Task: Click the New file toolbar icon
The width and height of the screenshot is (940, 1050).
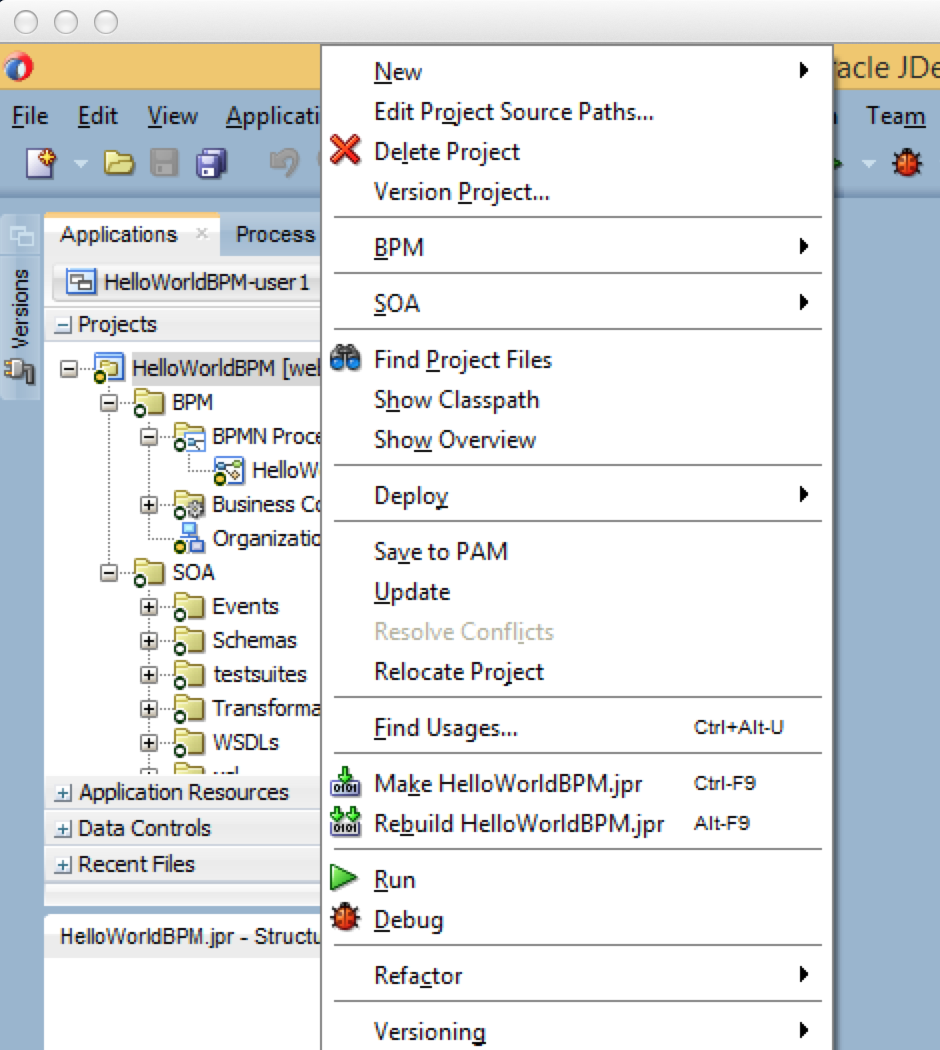Action: 41,163
